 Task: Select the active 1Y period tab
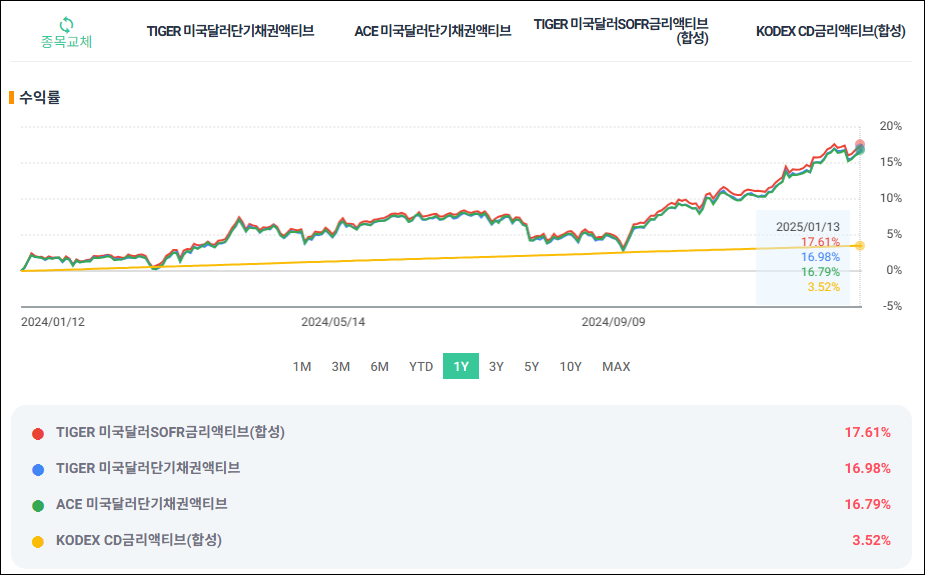pos(461,366)
